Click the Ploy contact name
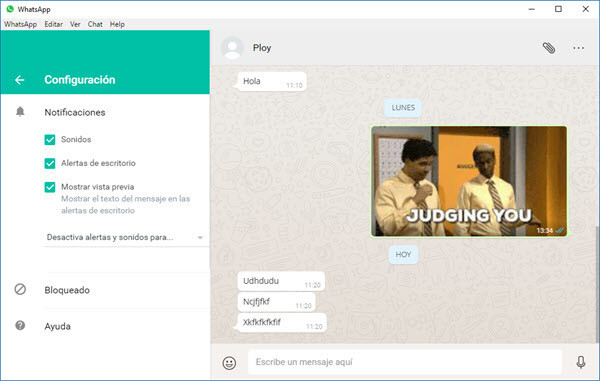The width and height of the screenshot is (600, 381). click(262, 48)
